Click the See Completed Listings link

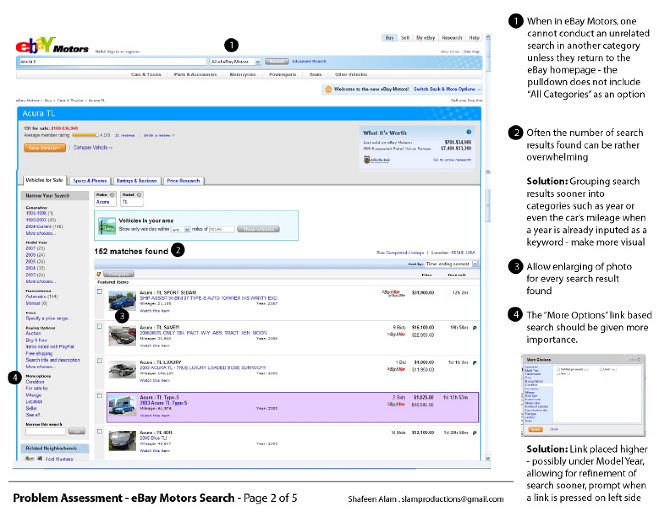400,253
